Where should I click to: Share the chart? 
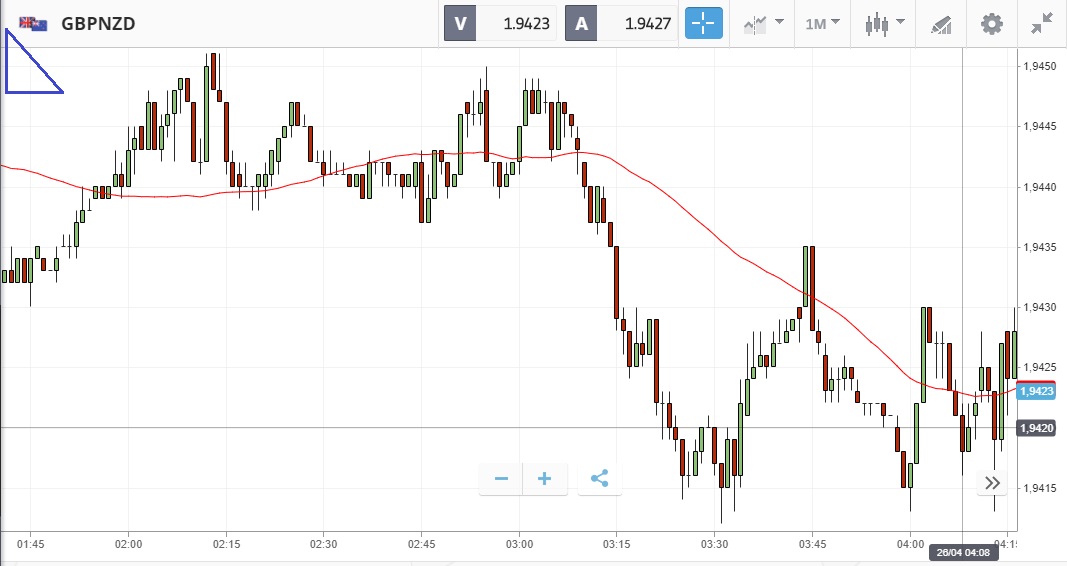click(599, 479)
